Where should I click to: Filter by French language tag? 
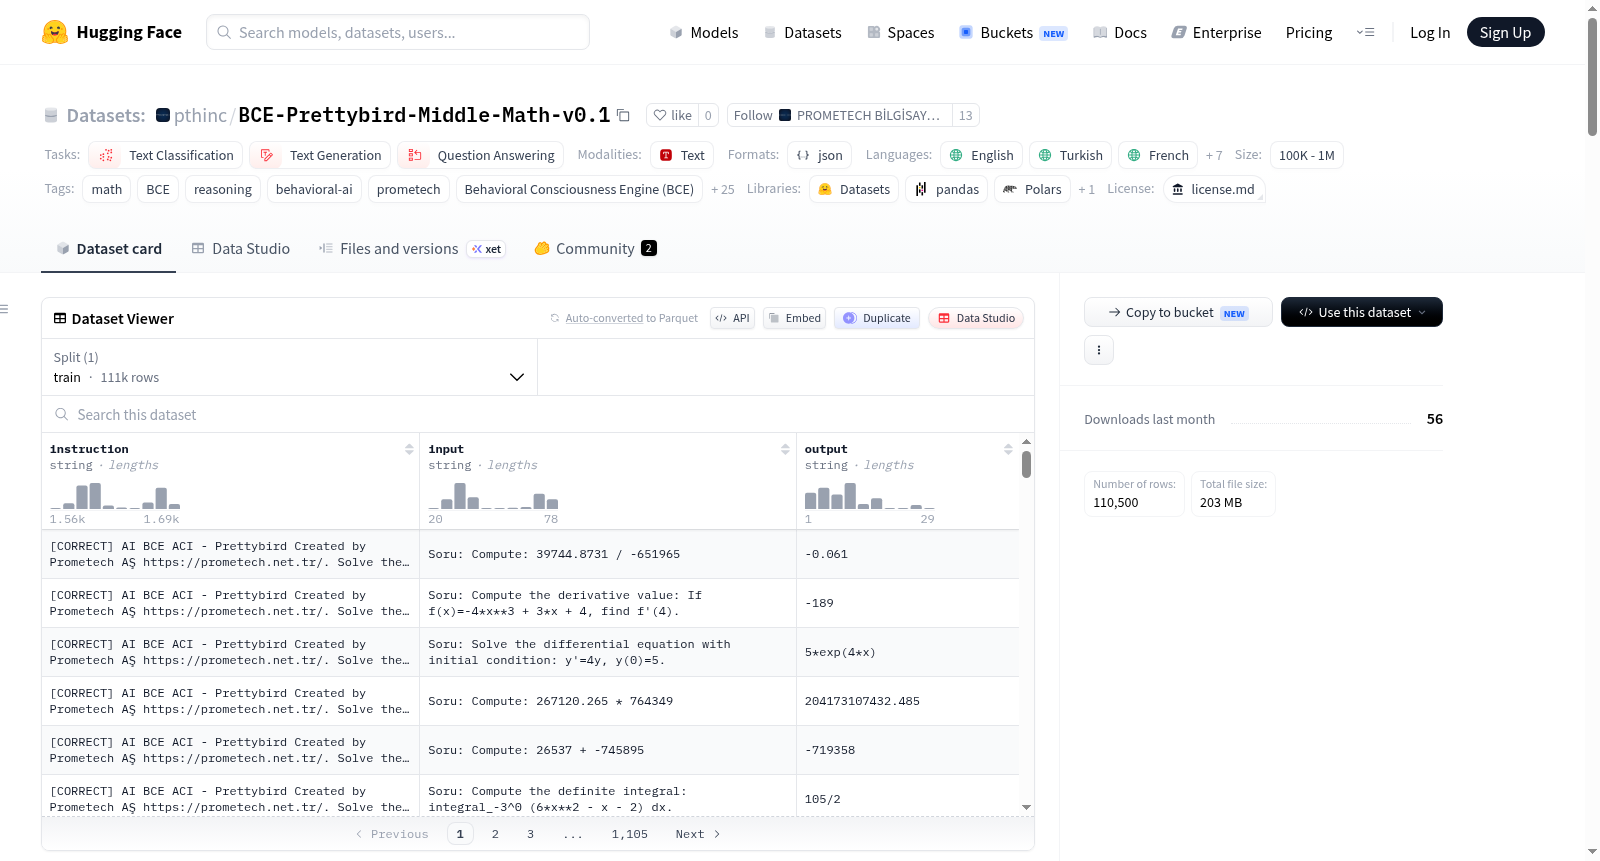tap(1158, 155)
